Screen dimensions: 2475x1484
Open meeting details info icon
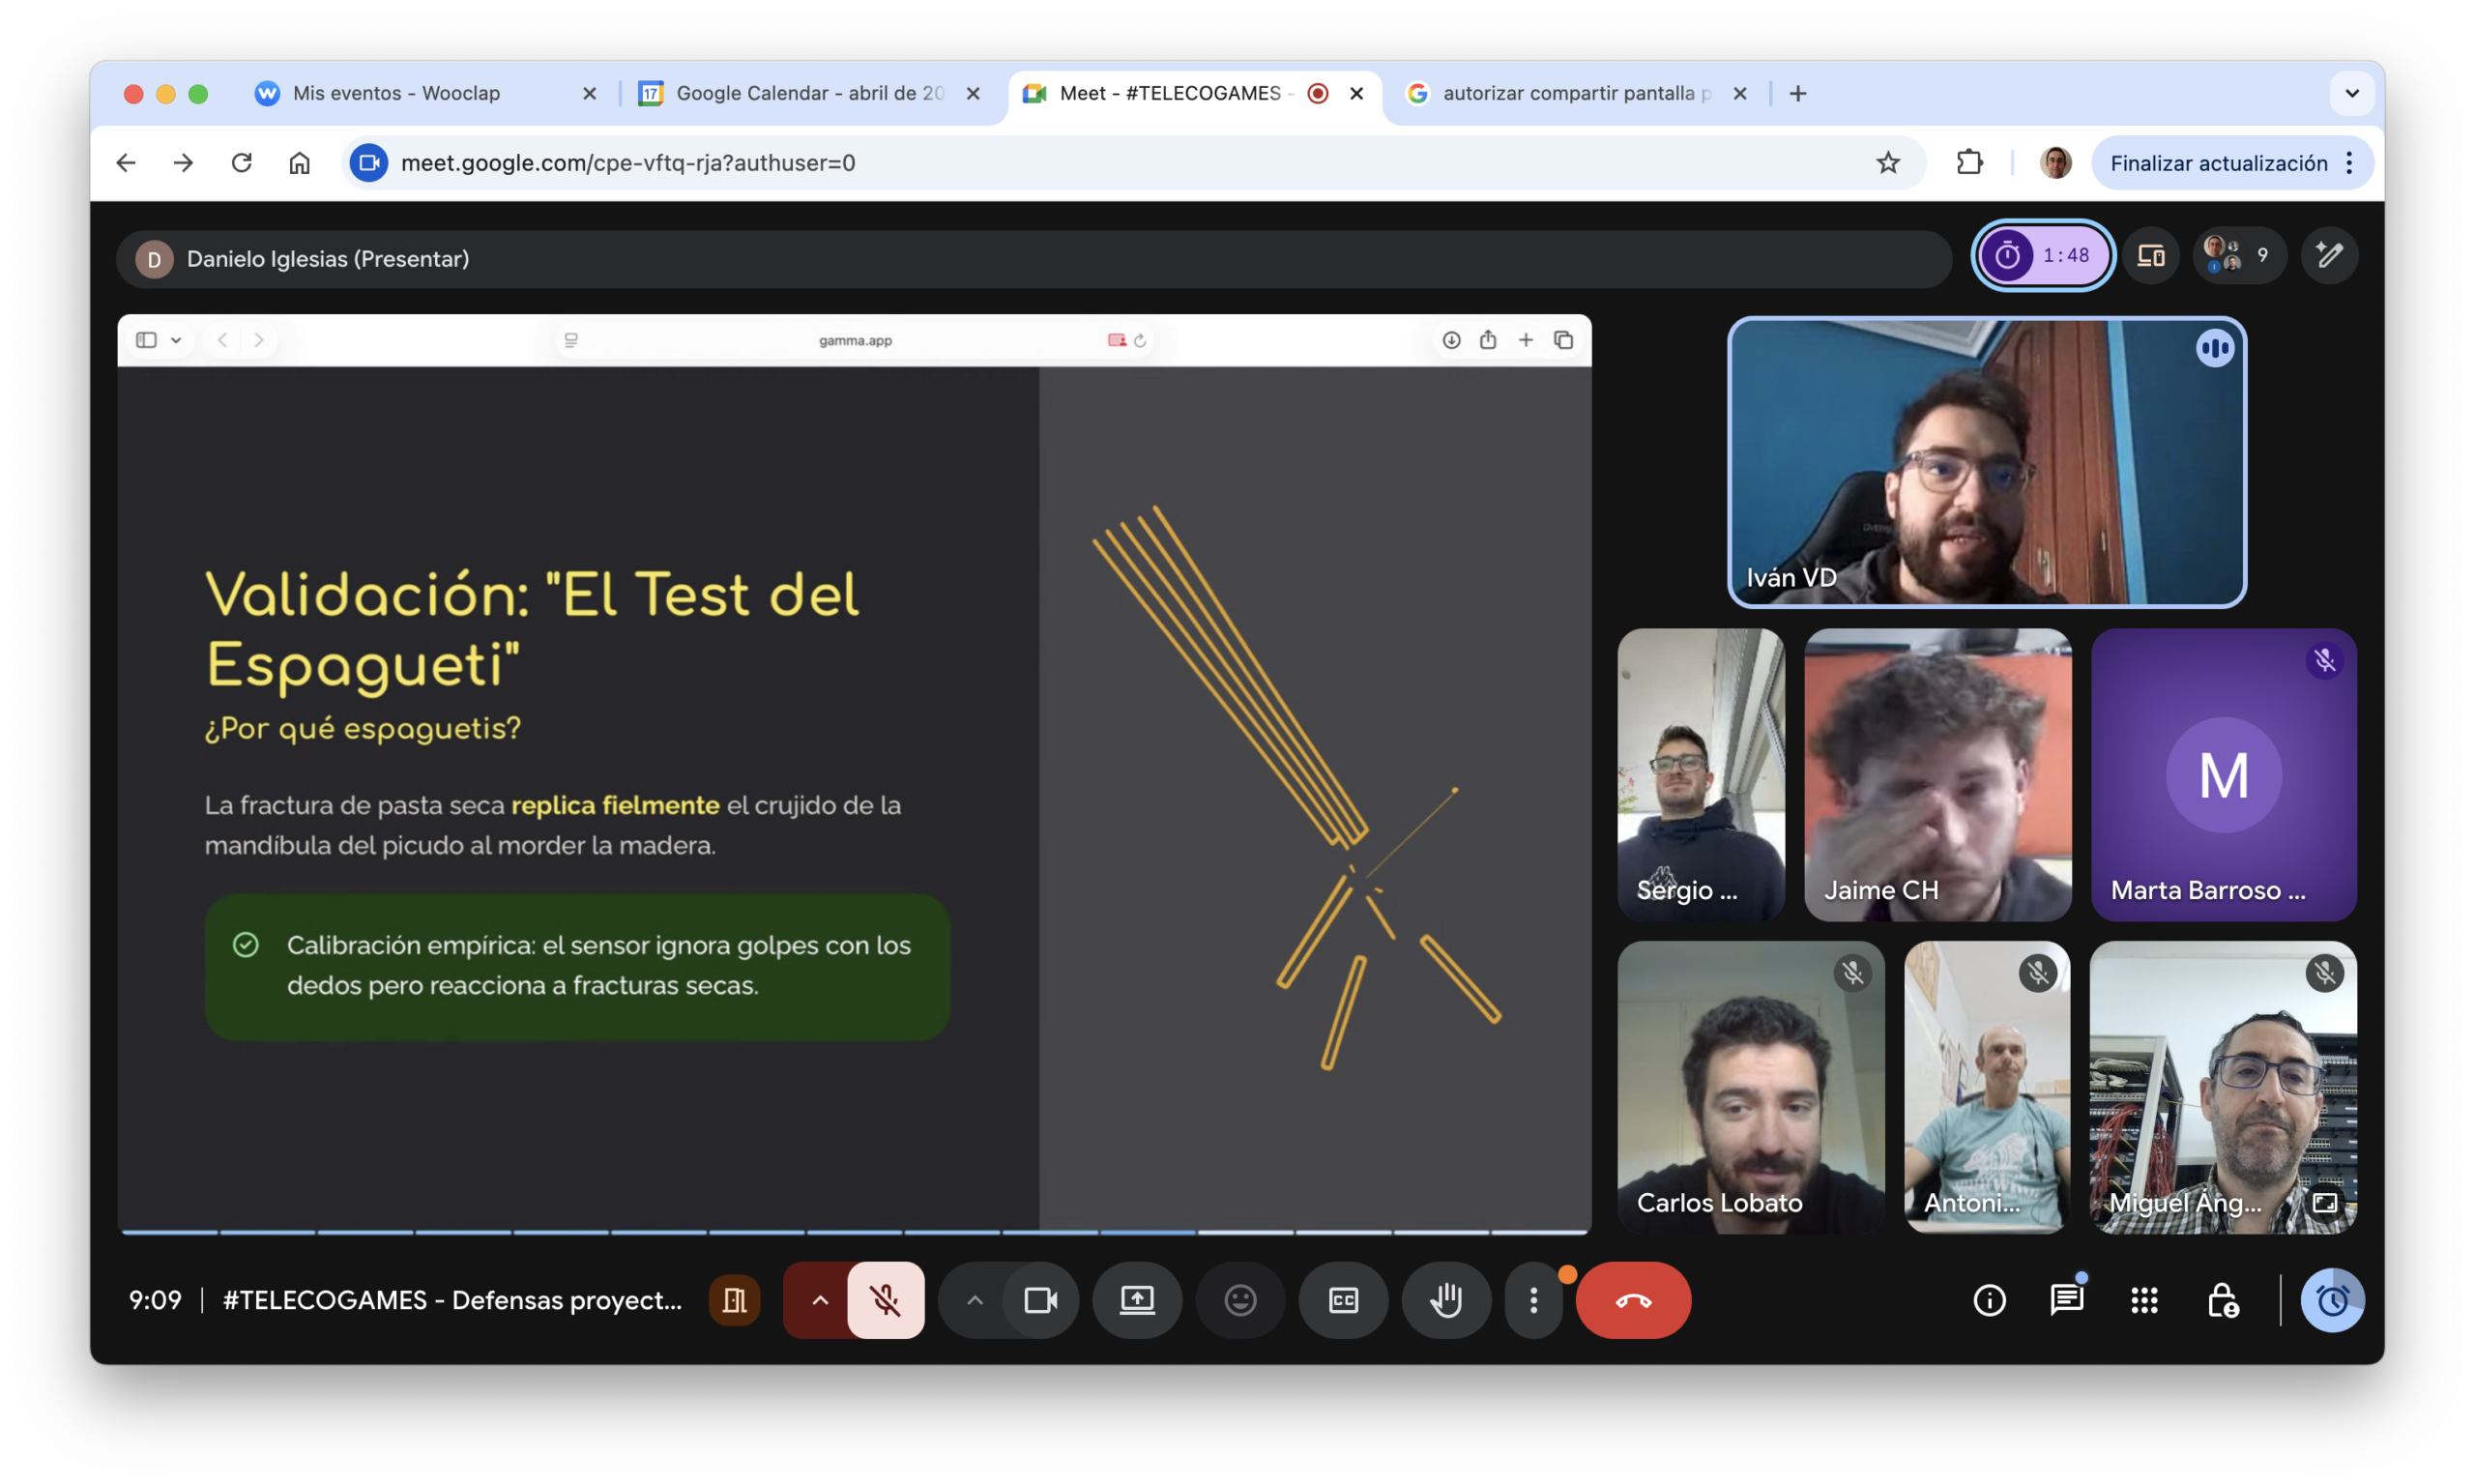[x=1989, y=1300]
